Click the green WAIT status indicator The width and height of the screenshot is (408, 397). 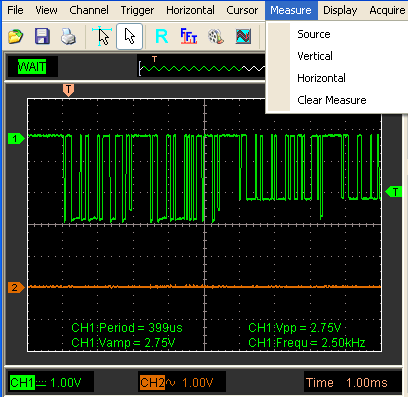tap(32, 67)
